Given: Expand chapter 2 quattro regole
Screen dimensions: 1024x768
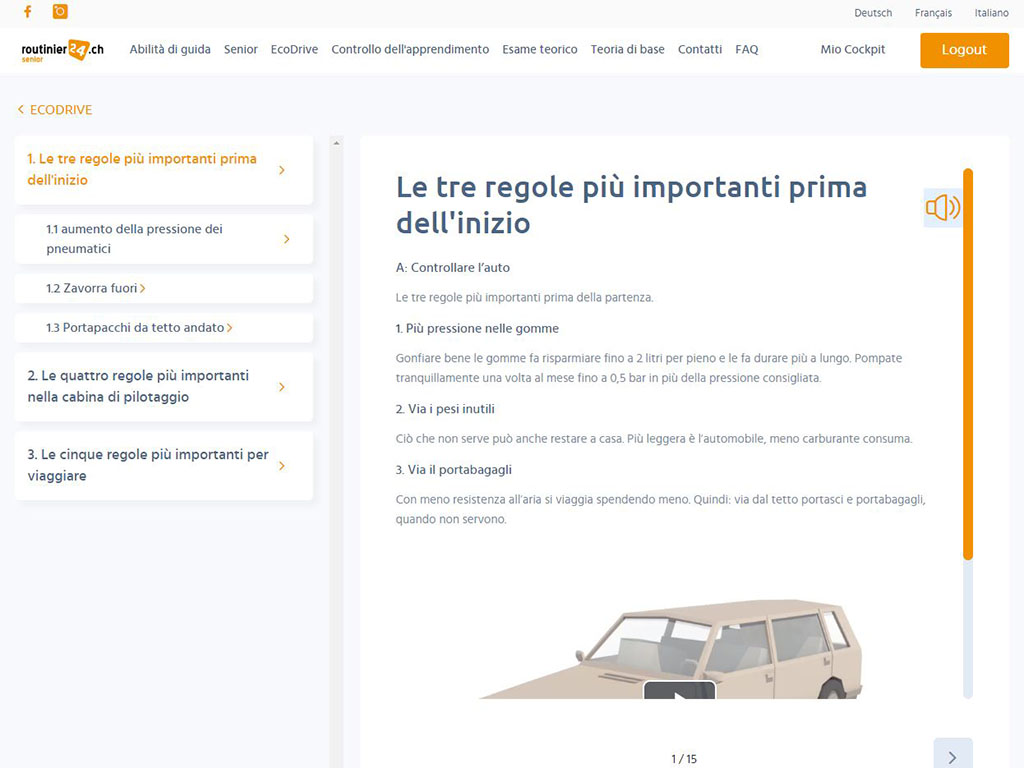Looking at the screenshot, I should pyautogui.click(x=163, y=387).
